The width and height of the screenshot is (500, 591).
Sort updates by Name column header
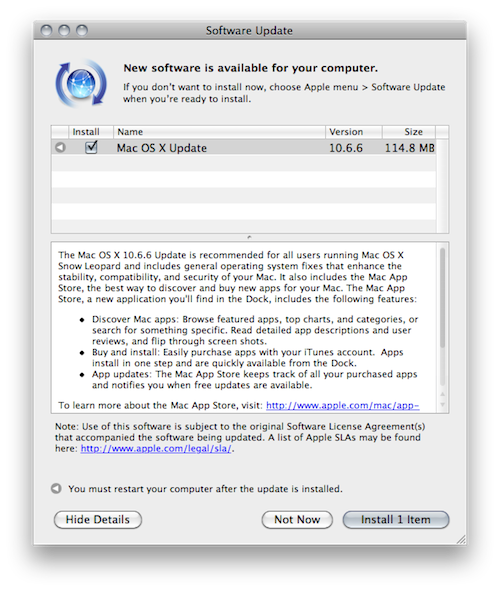[x=219, y=132]
